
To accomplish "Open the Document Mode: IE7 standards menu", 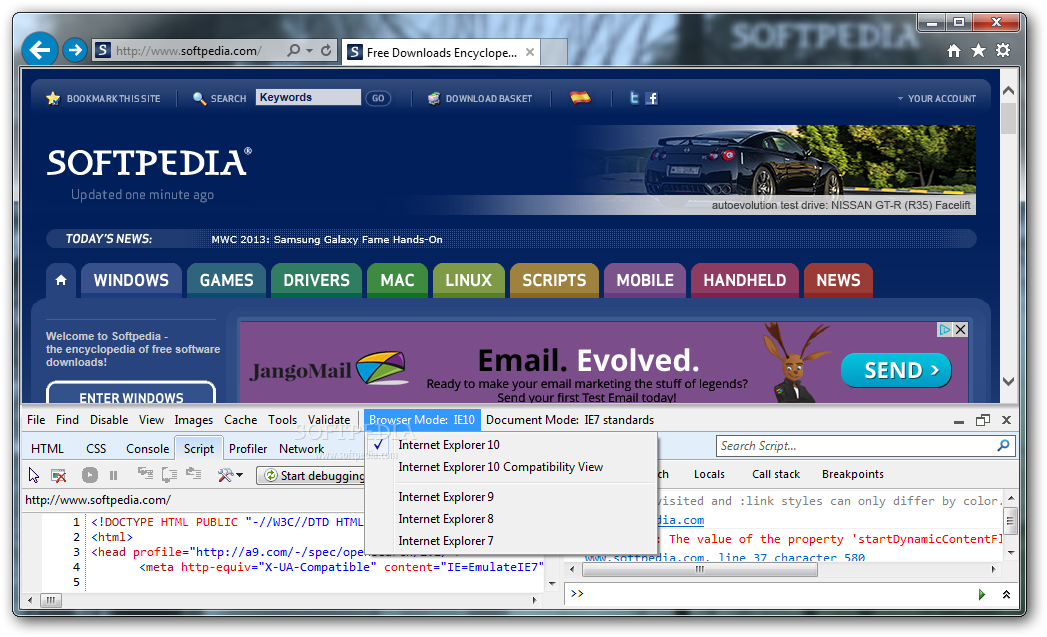I will (x=570, y=420).
